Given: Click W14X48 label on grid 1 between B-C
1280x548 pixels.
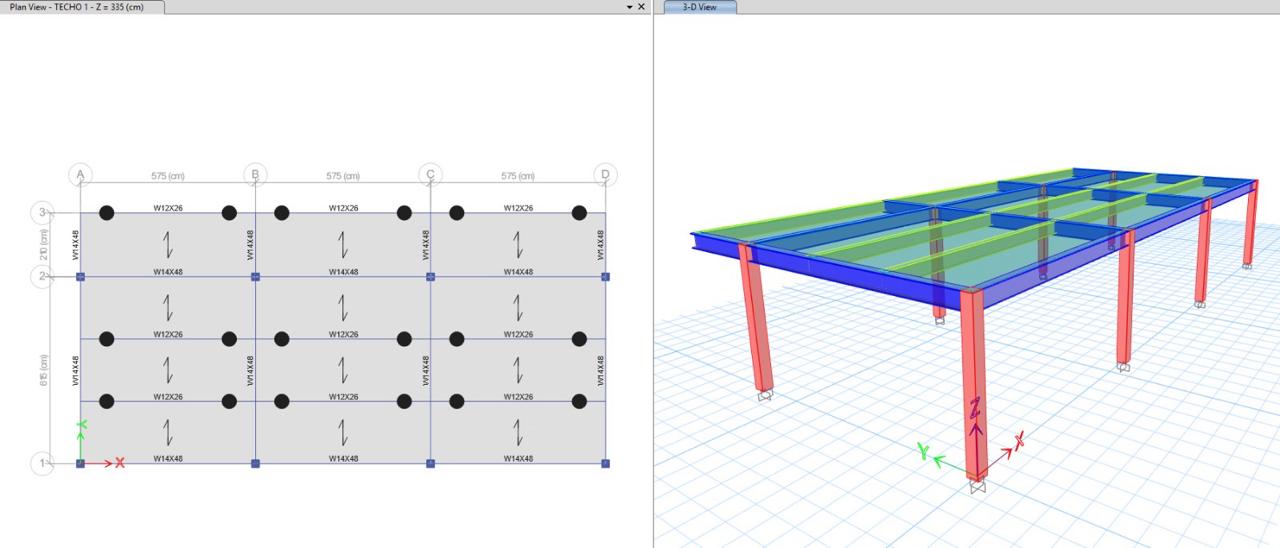Looking at the screenshot, I should [x=342, y=459].
